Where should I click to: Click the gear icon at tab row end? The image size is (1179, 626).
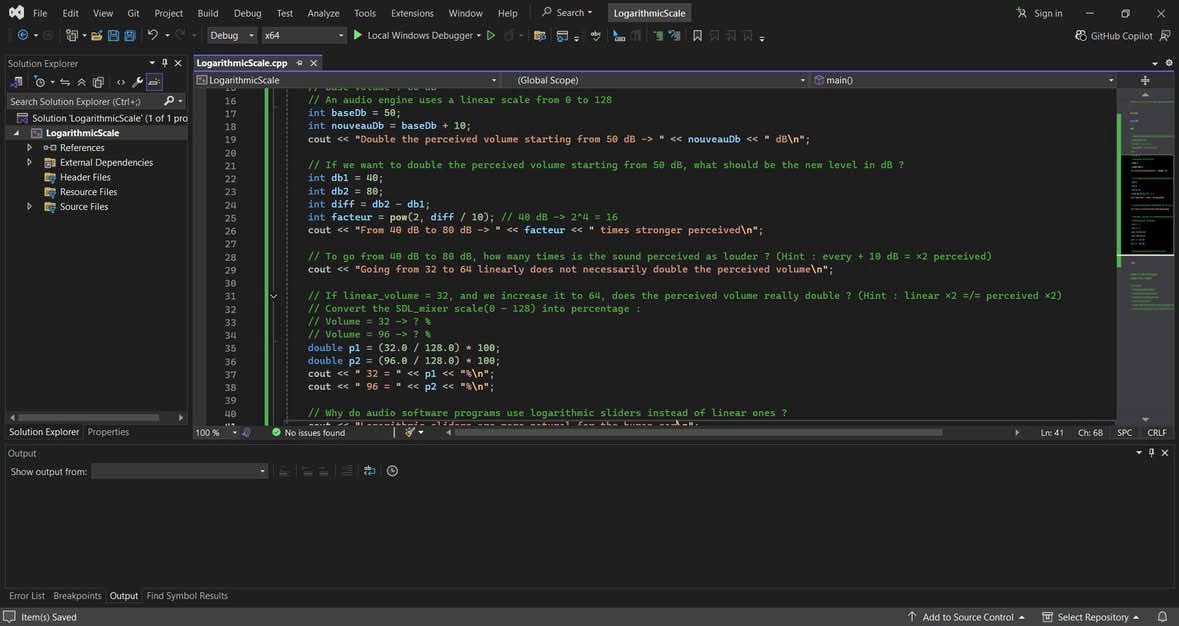point(1169,63)
